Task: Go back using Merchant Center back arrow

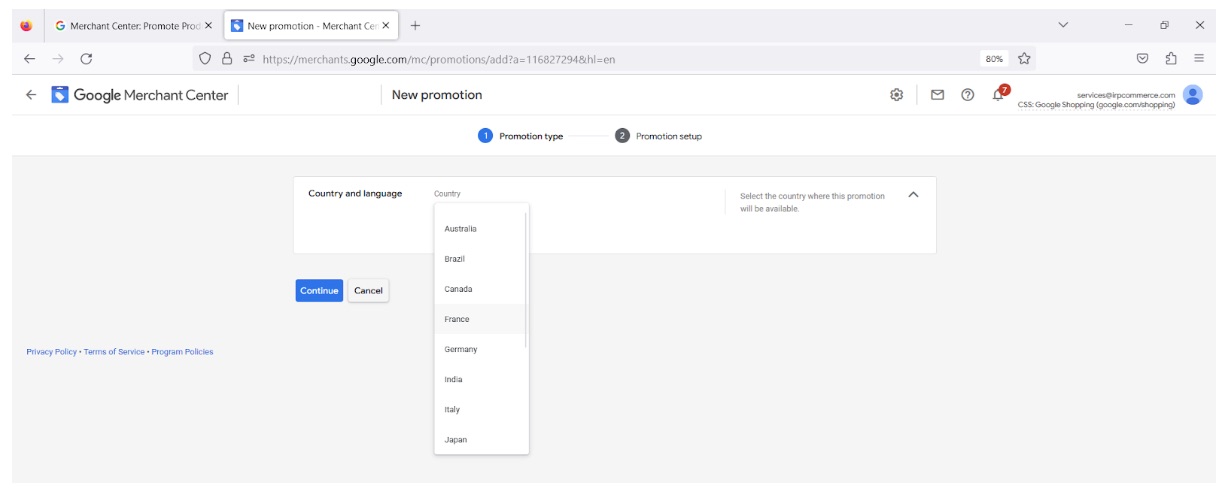Action: click(x=31, y=95)
